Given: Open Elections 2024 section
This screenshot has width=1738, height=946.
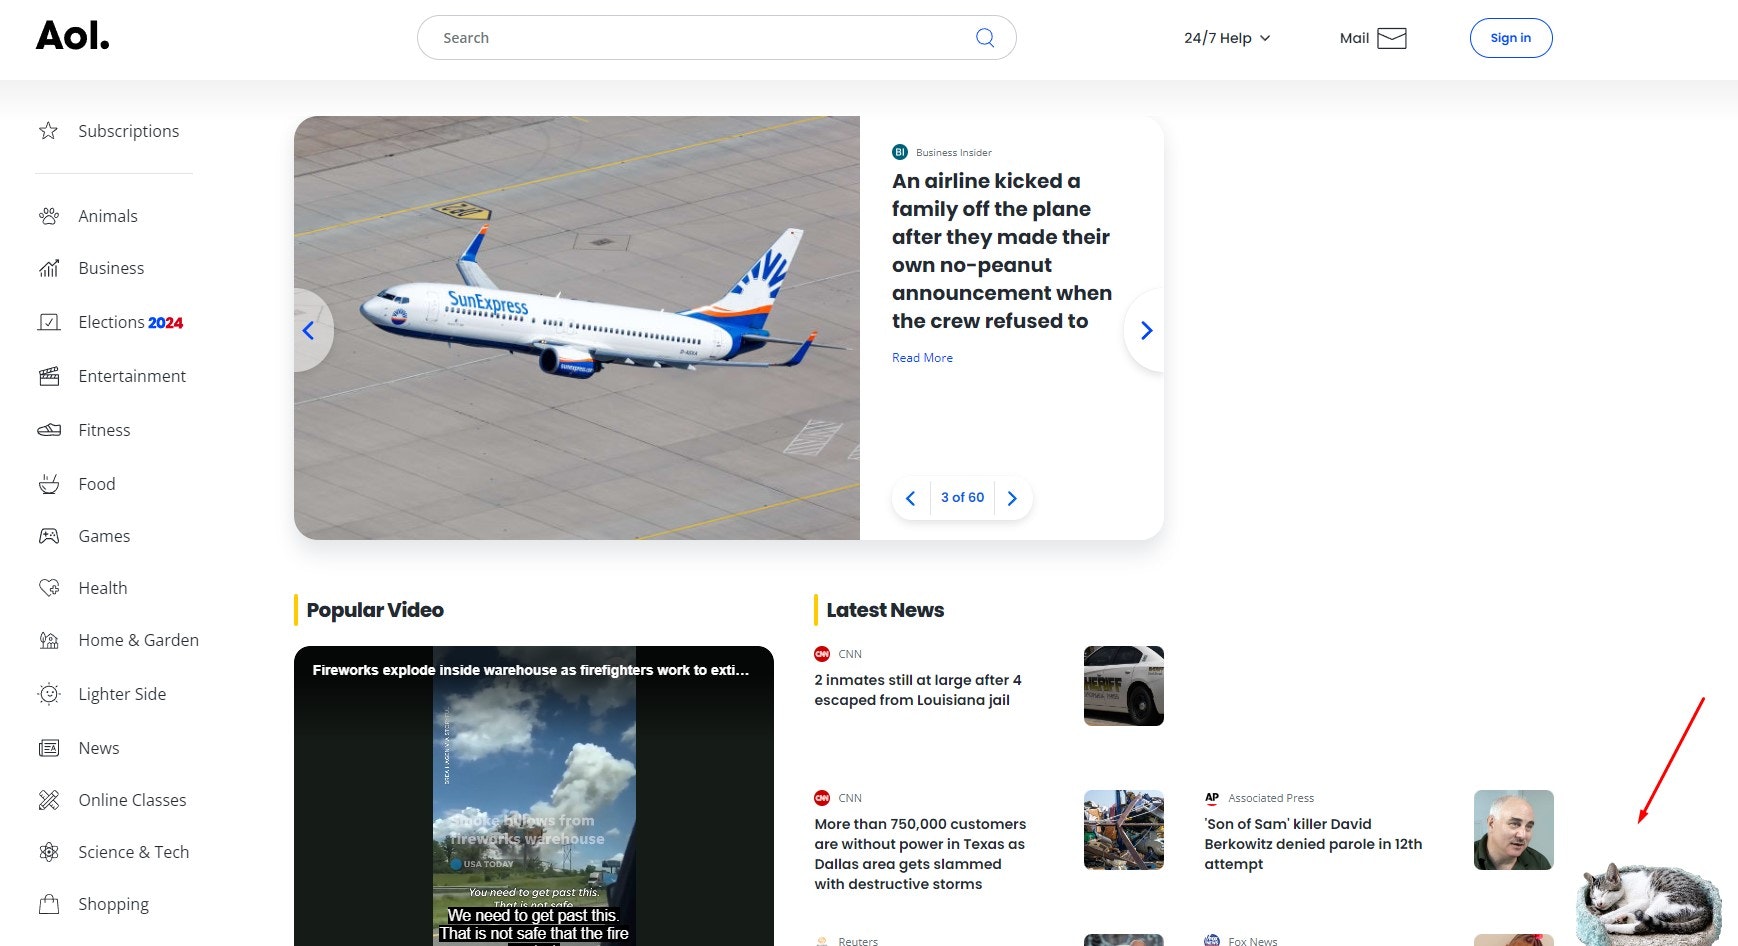Looking at the screenshot, I should [x=131, y=322].
